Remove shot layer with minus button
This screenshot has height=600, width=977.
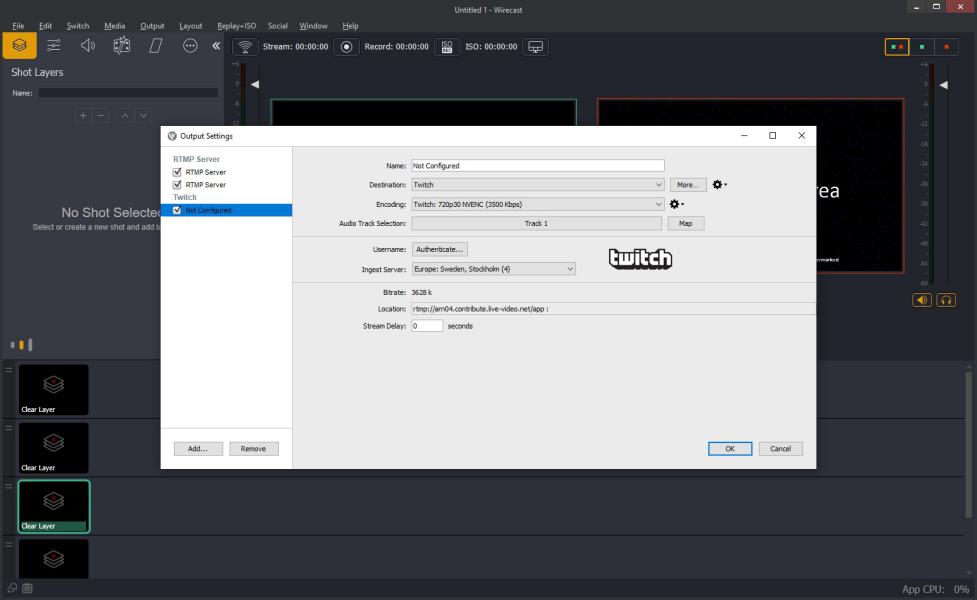100,115
